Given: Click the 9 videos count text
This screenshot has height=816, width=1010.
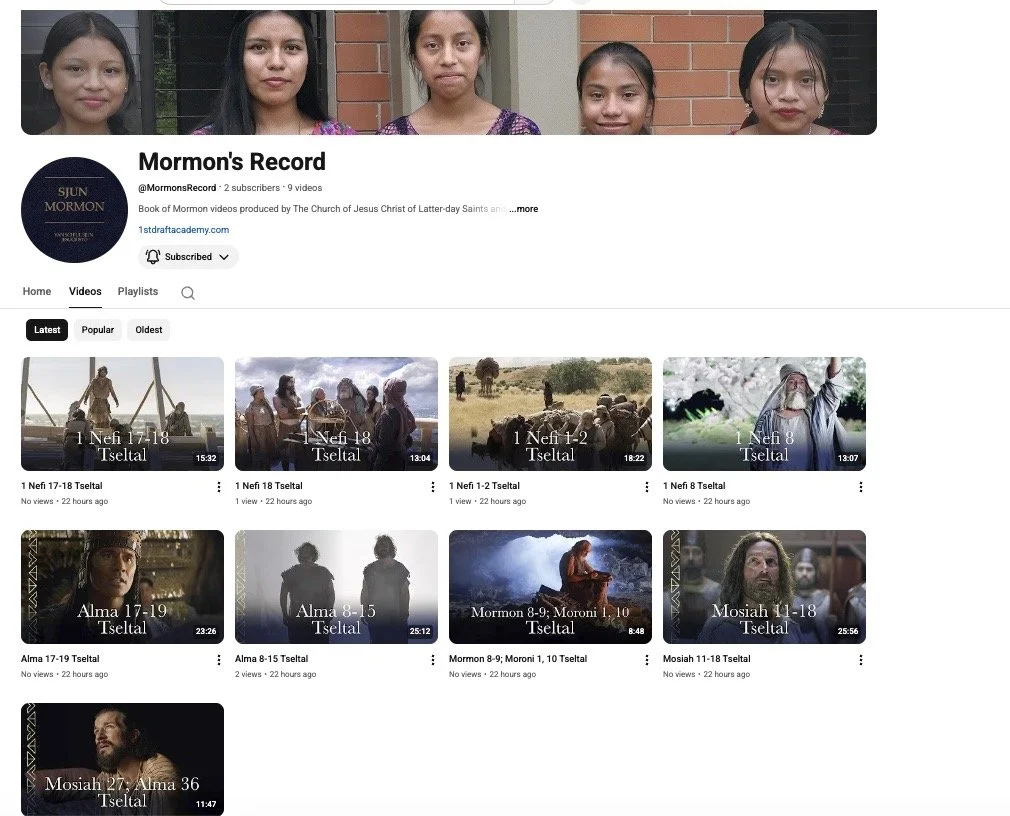Looking at the screenshot, I should (x=305, y=187).
